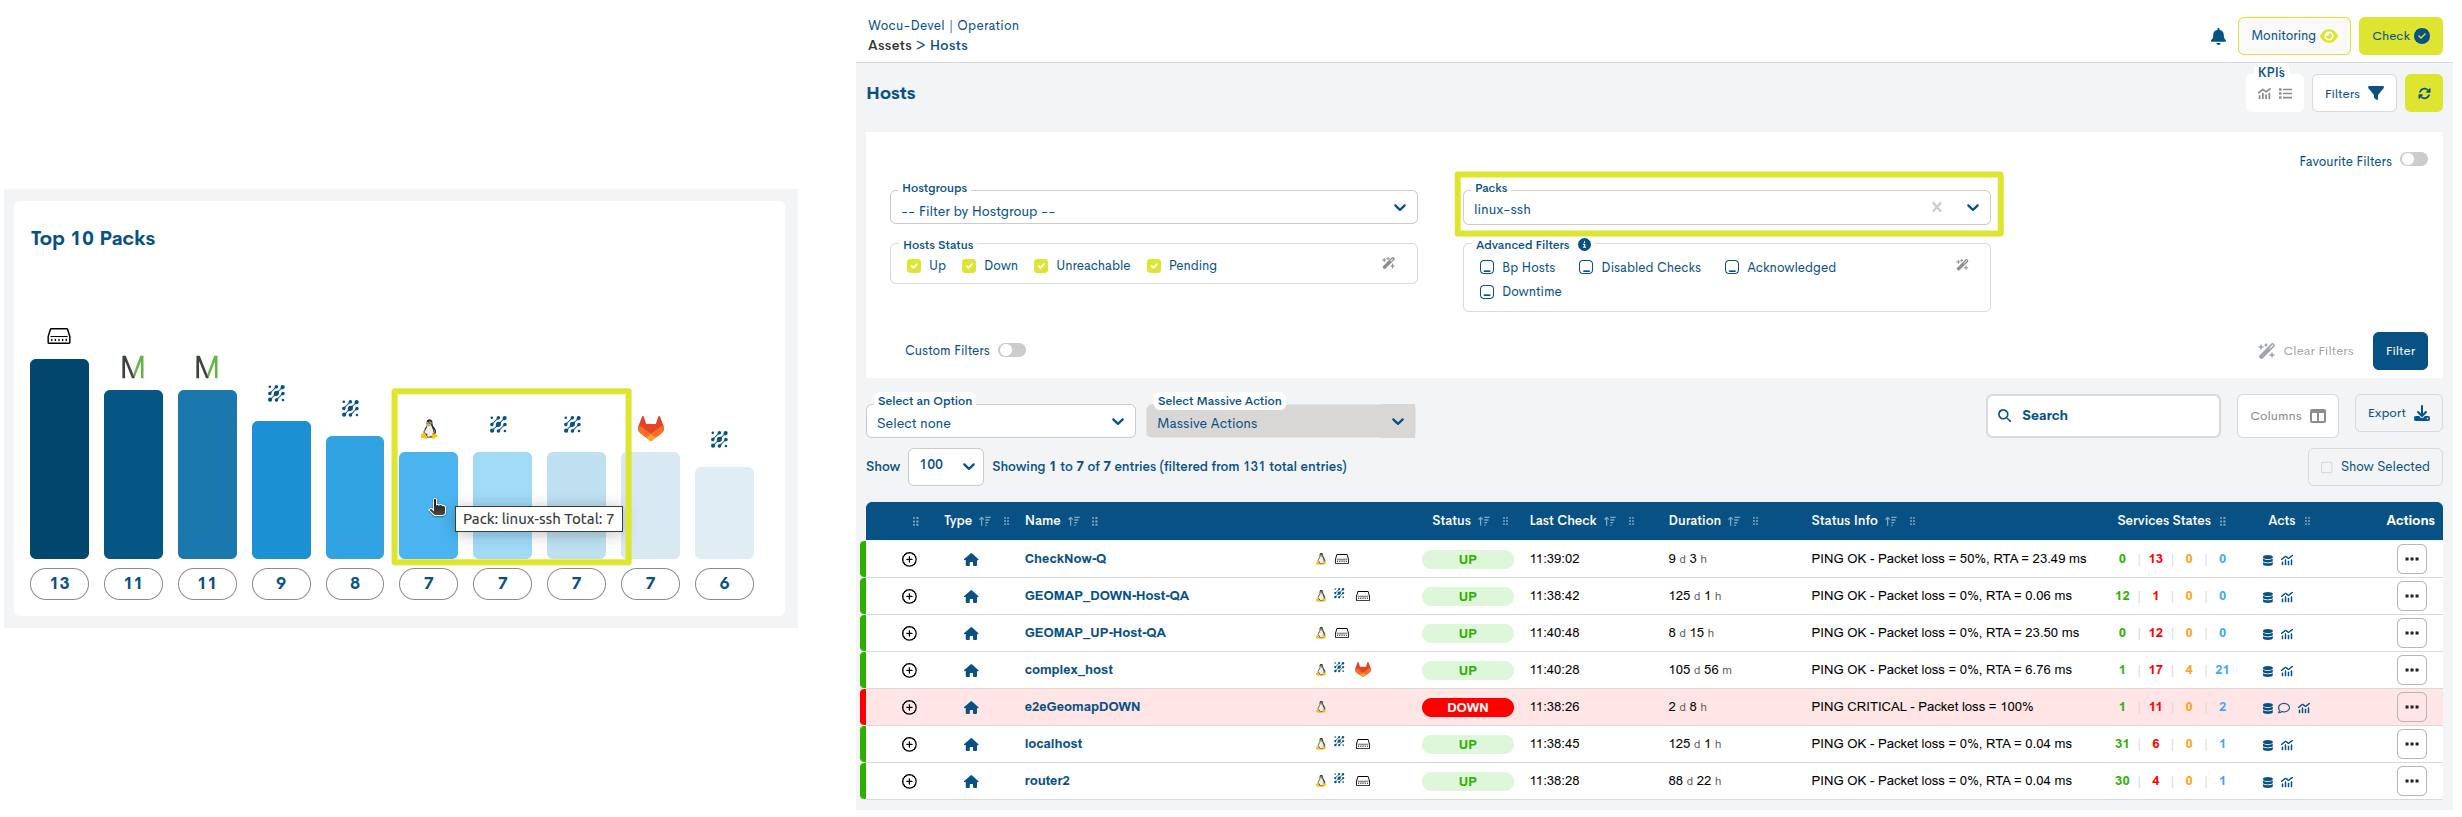
Task: Click the Type column header
Action: [x=957, y=521]
